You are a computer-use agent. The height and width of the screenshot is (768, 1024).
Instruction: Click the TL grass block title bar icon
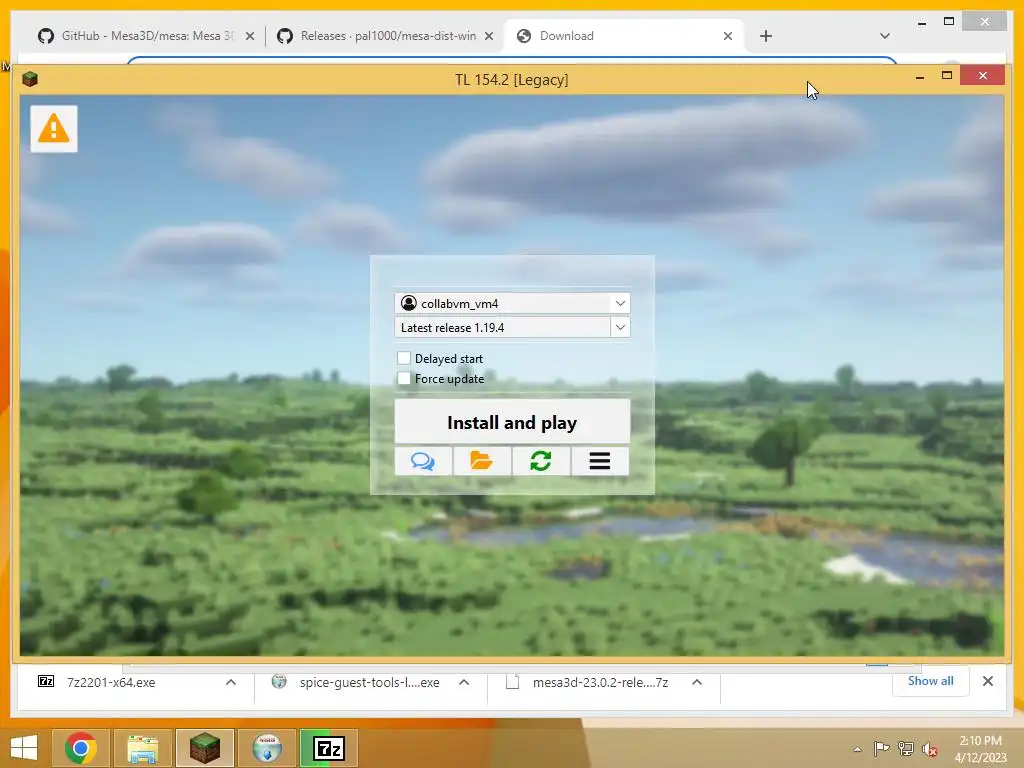(x=30, y=79)
